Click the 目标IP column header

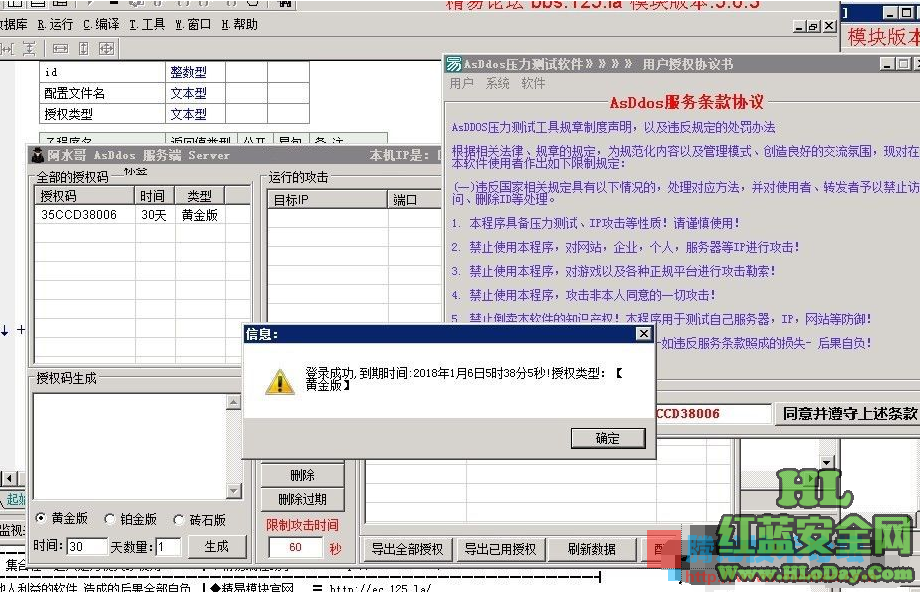(x=328, y=199)
